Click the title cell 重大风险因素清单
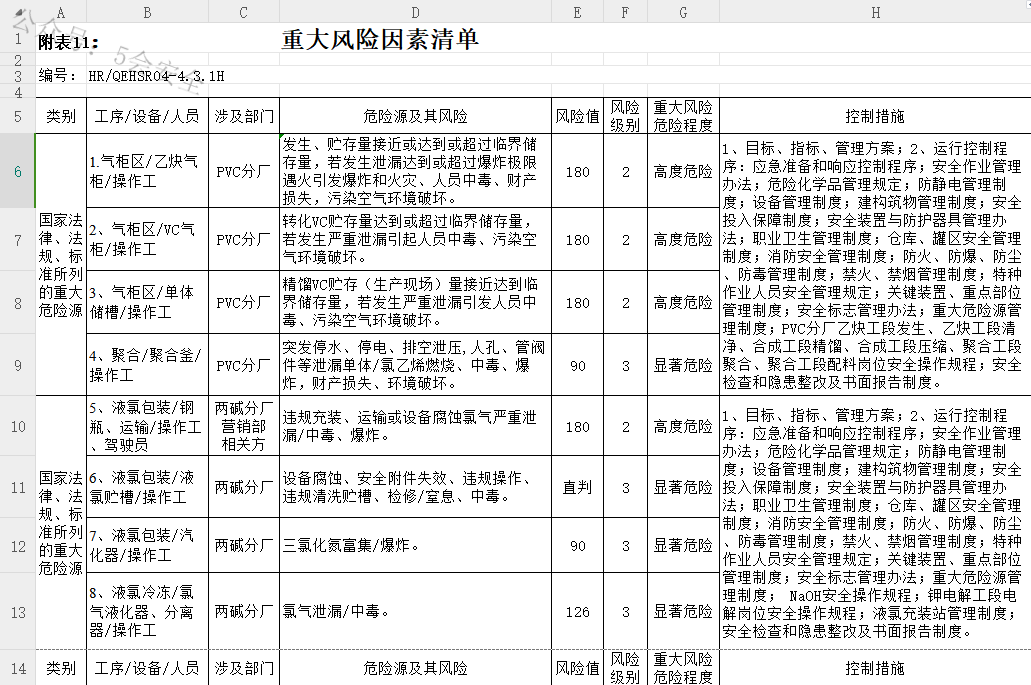 [x=380, y=39]
